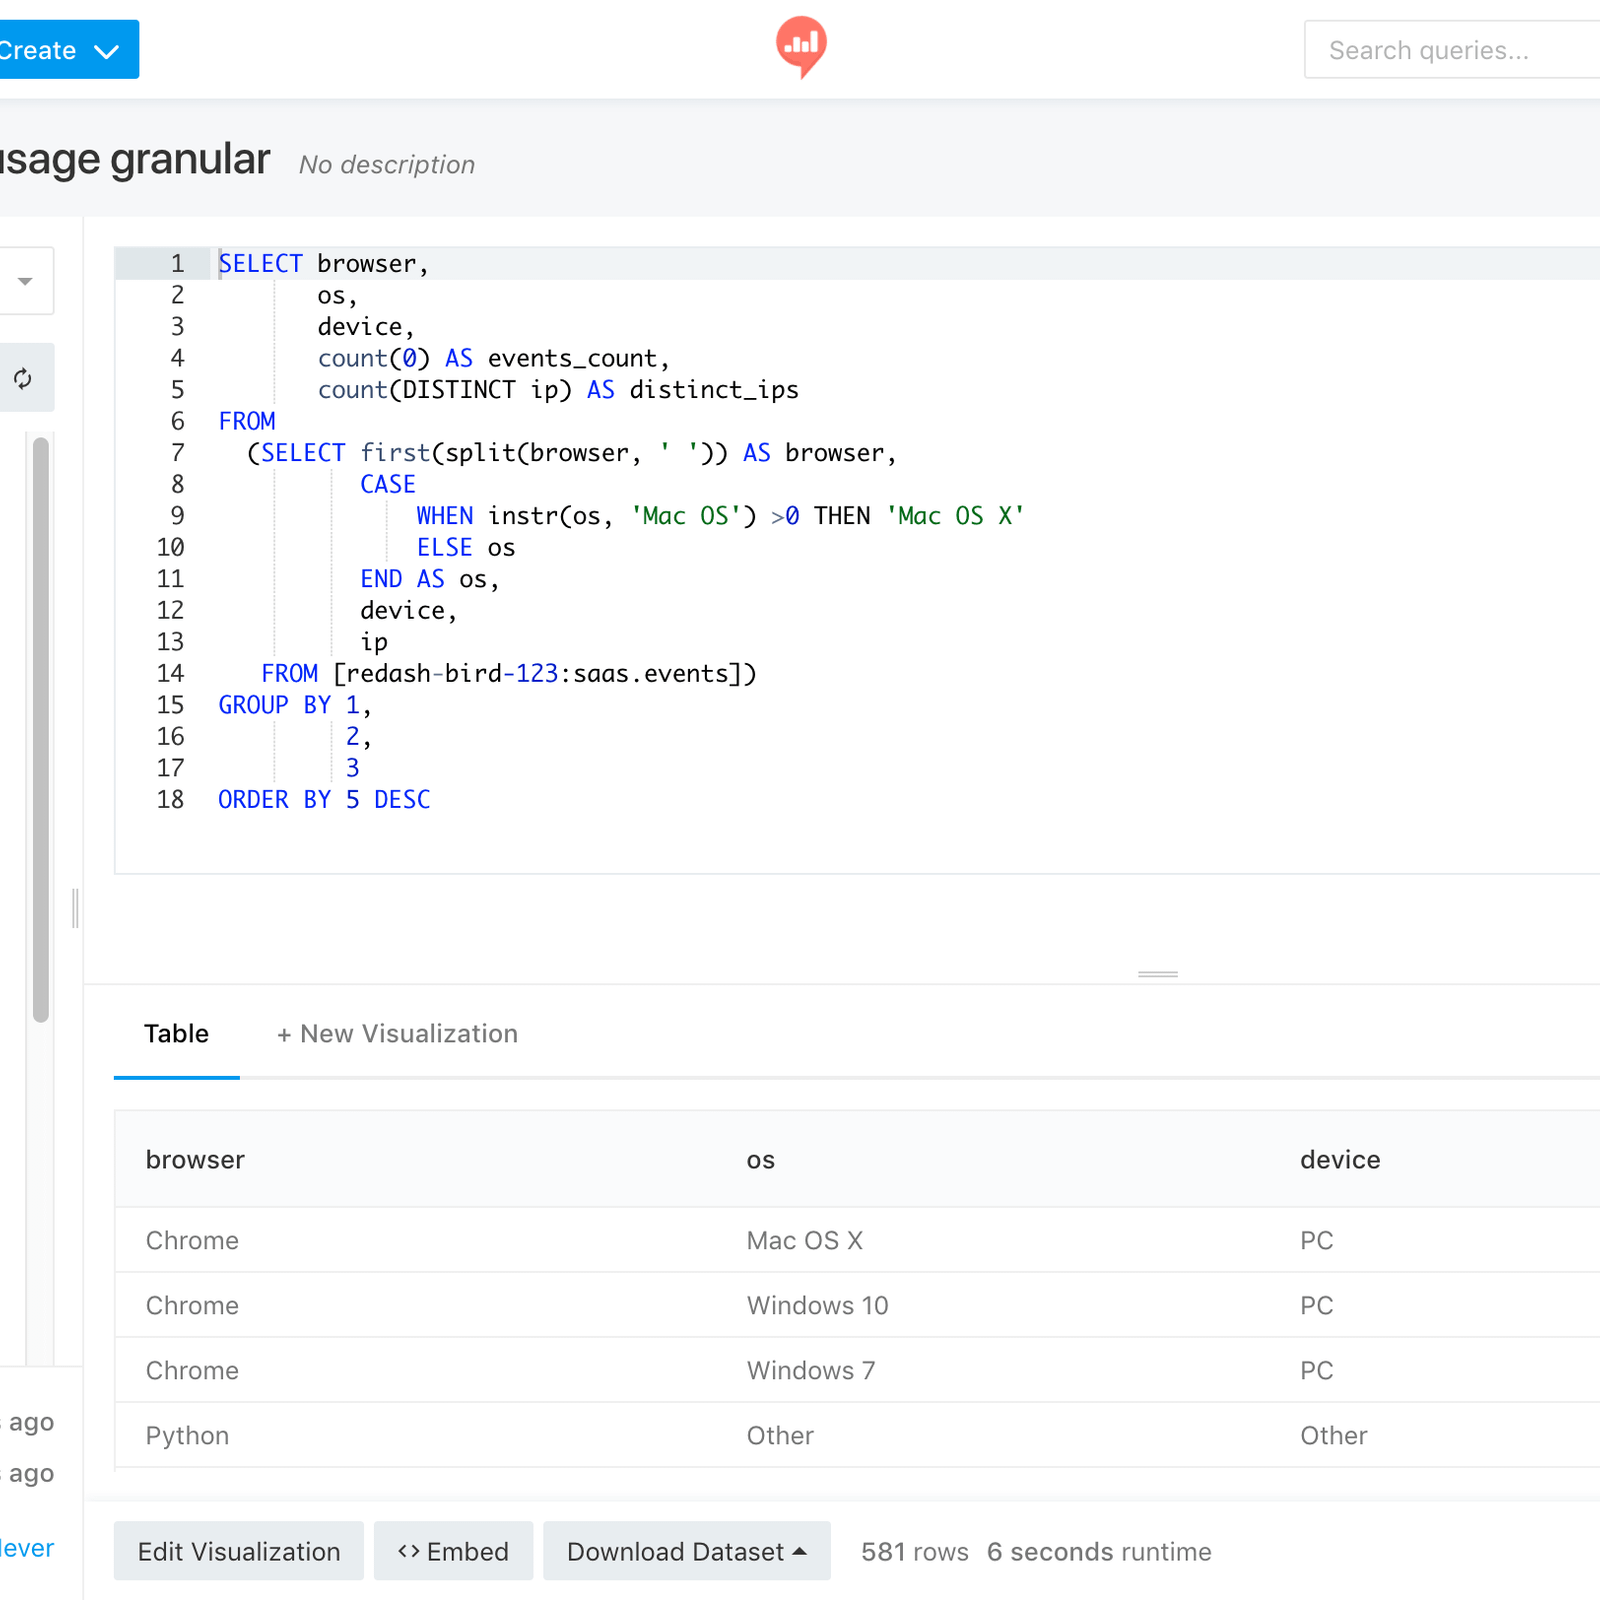Open the Download Dataset dropdown

(x=687, y=1551)
